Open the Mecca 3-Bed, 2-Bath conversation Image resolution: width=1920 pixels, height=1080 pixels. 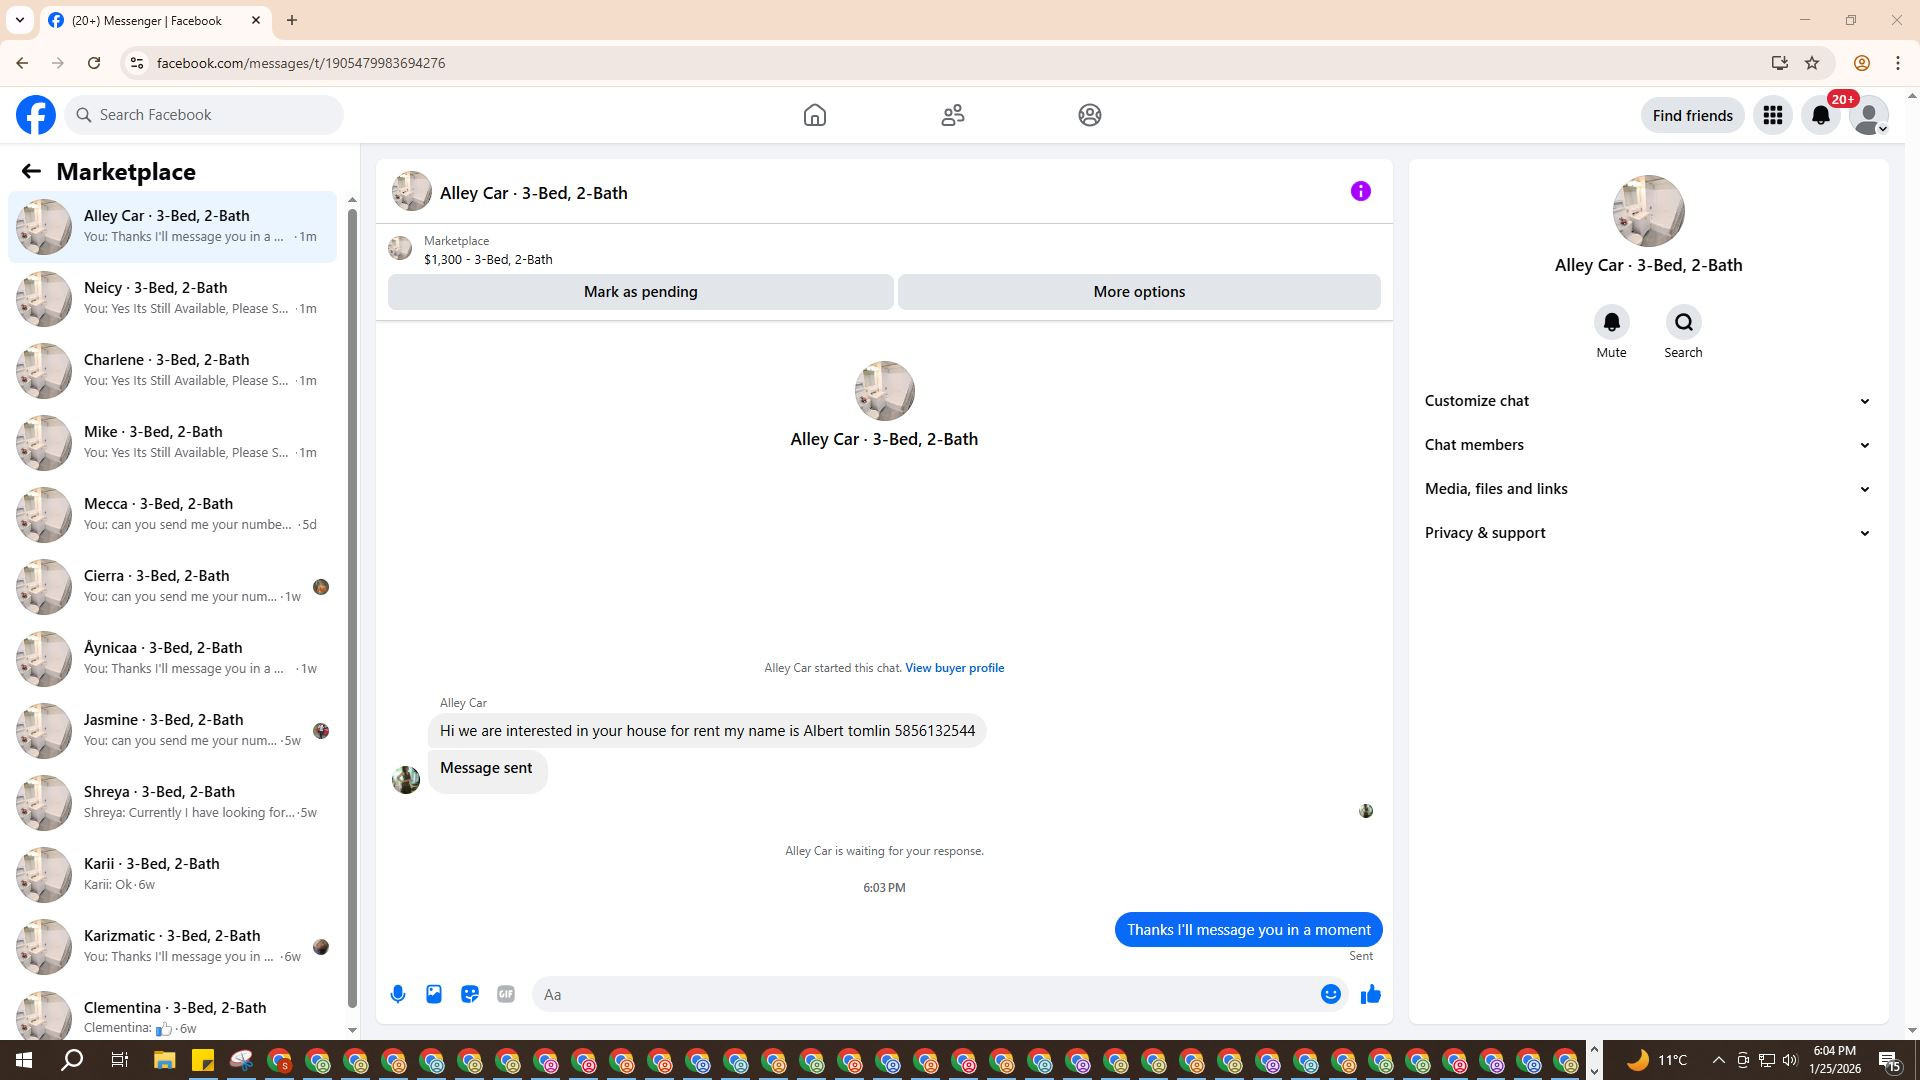click(x=172, y=514)
